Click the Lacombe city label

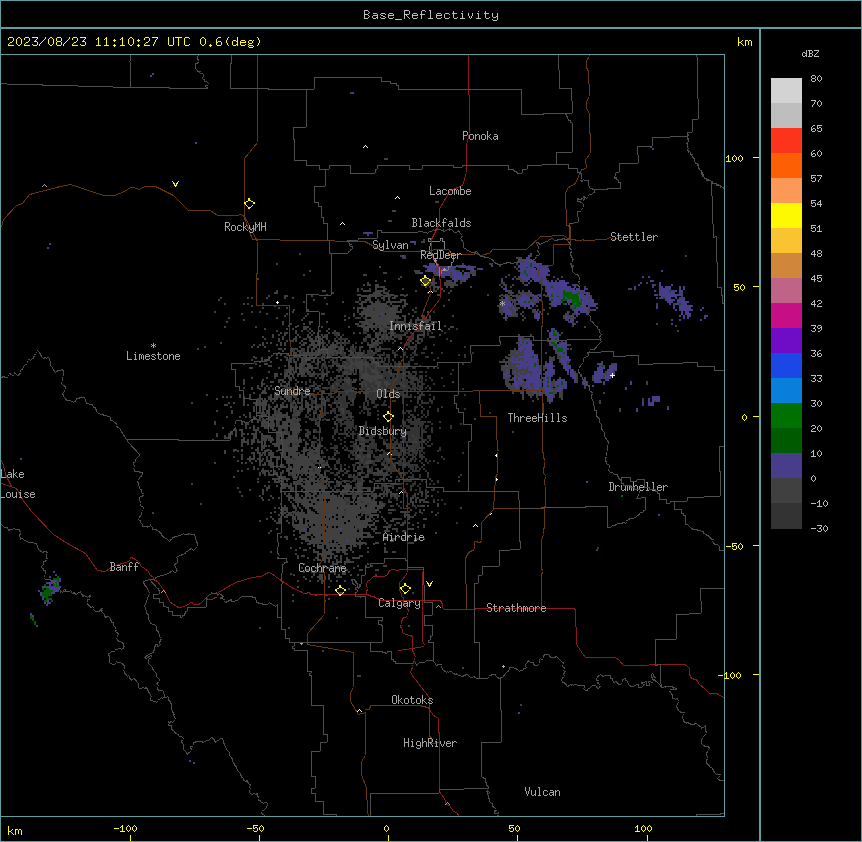(450, 191)
